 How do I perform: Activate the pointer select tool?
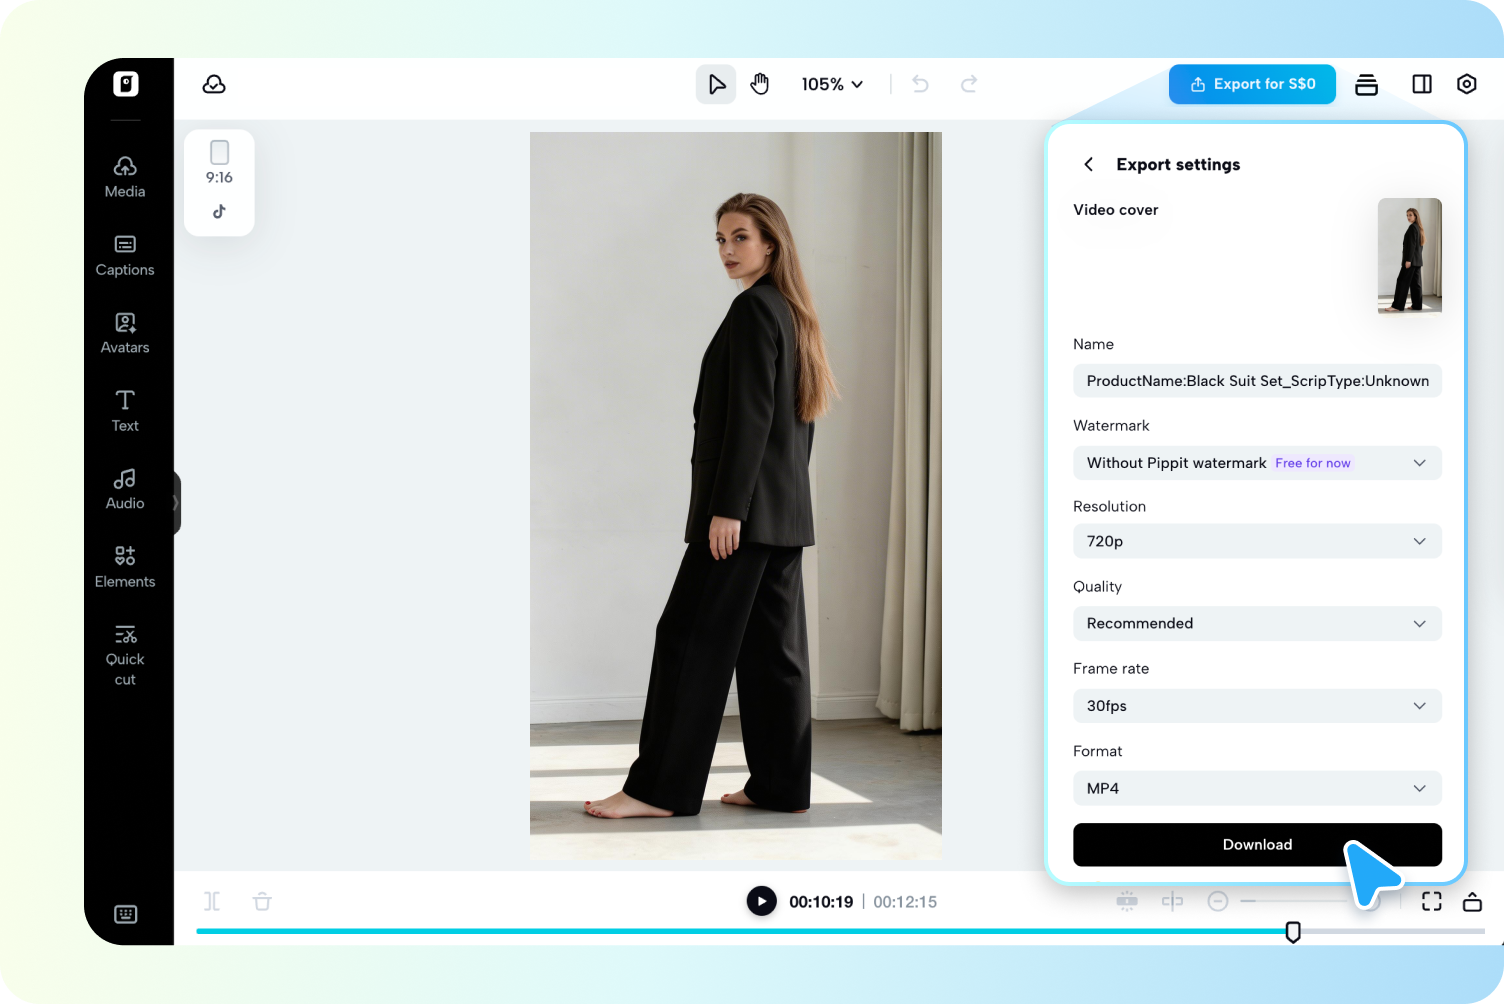tap(716, 84)
